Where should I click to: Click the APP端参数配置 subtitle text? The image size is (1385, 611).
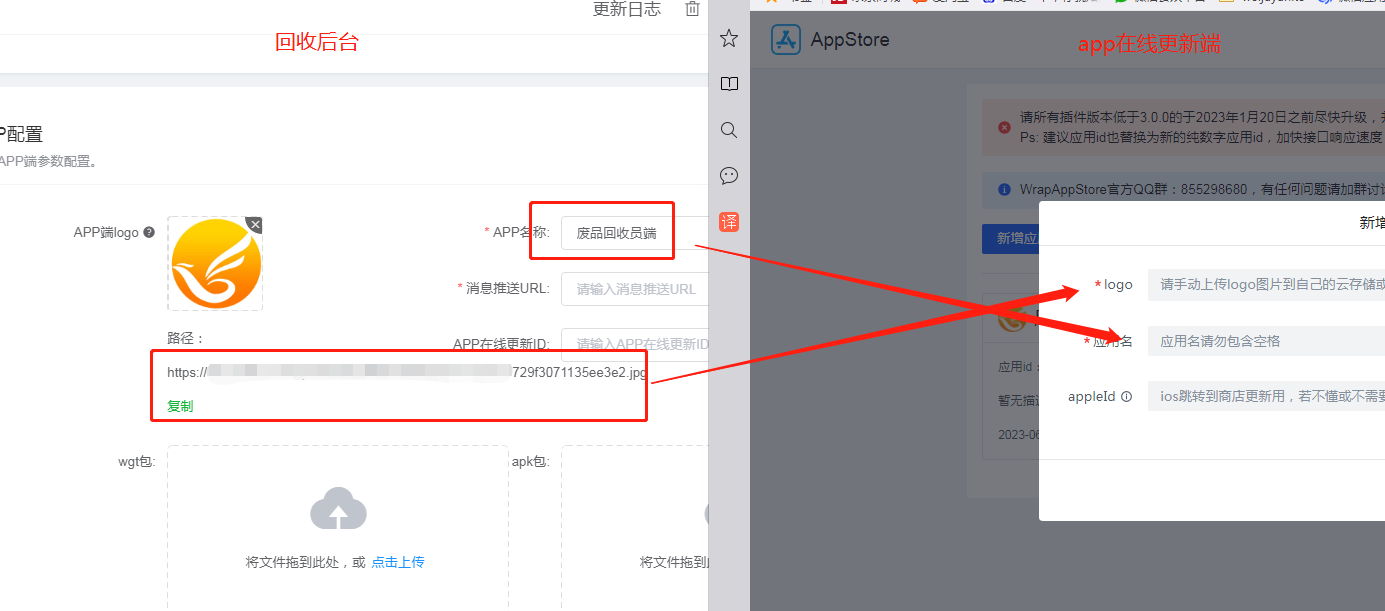click(48, 161)
